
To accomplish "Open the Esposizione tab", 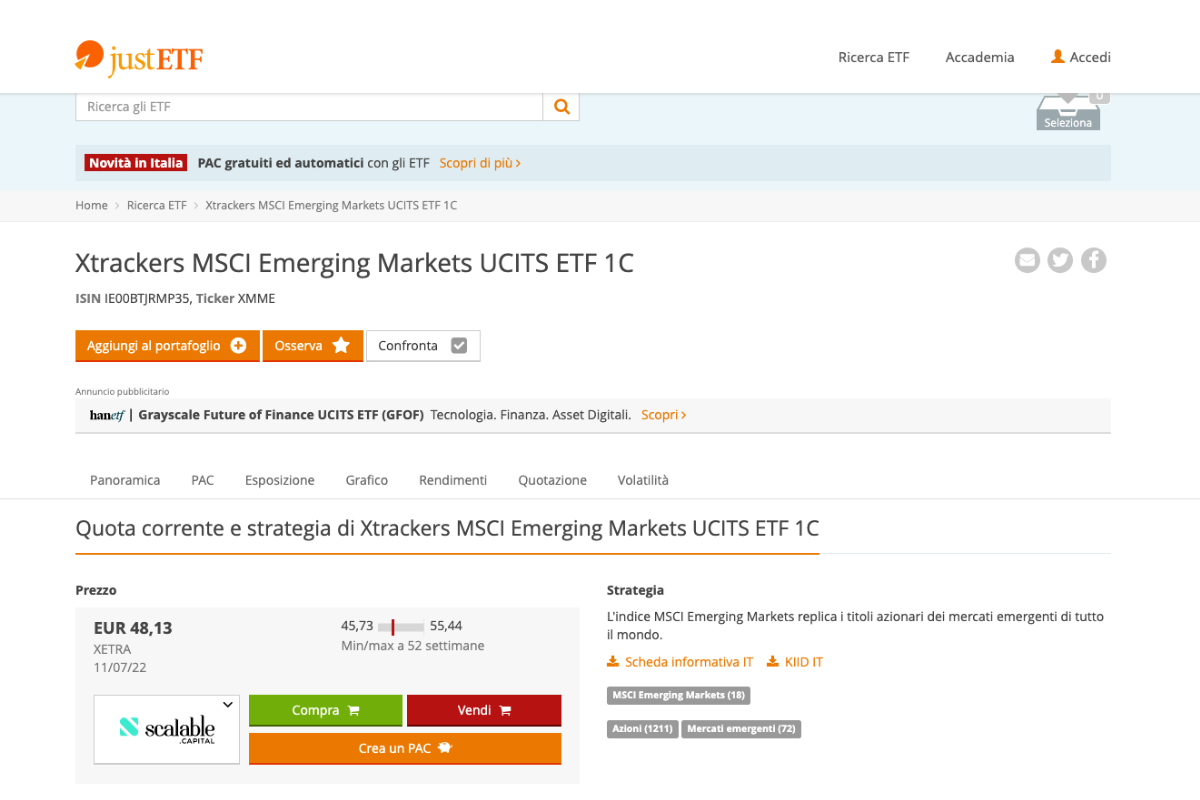I will (x=279, y=480).
